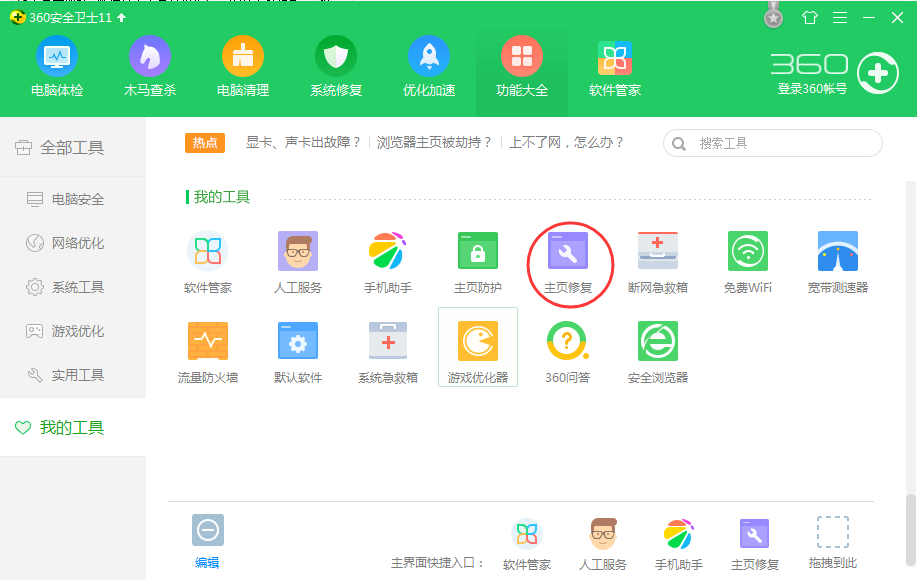The height and width of the screenshot is (580, 917).
Task: Open the 流量防火墙 traffic firewall
Action: coord(207,347)
